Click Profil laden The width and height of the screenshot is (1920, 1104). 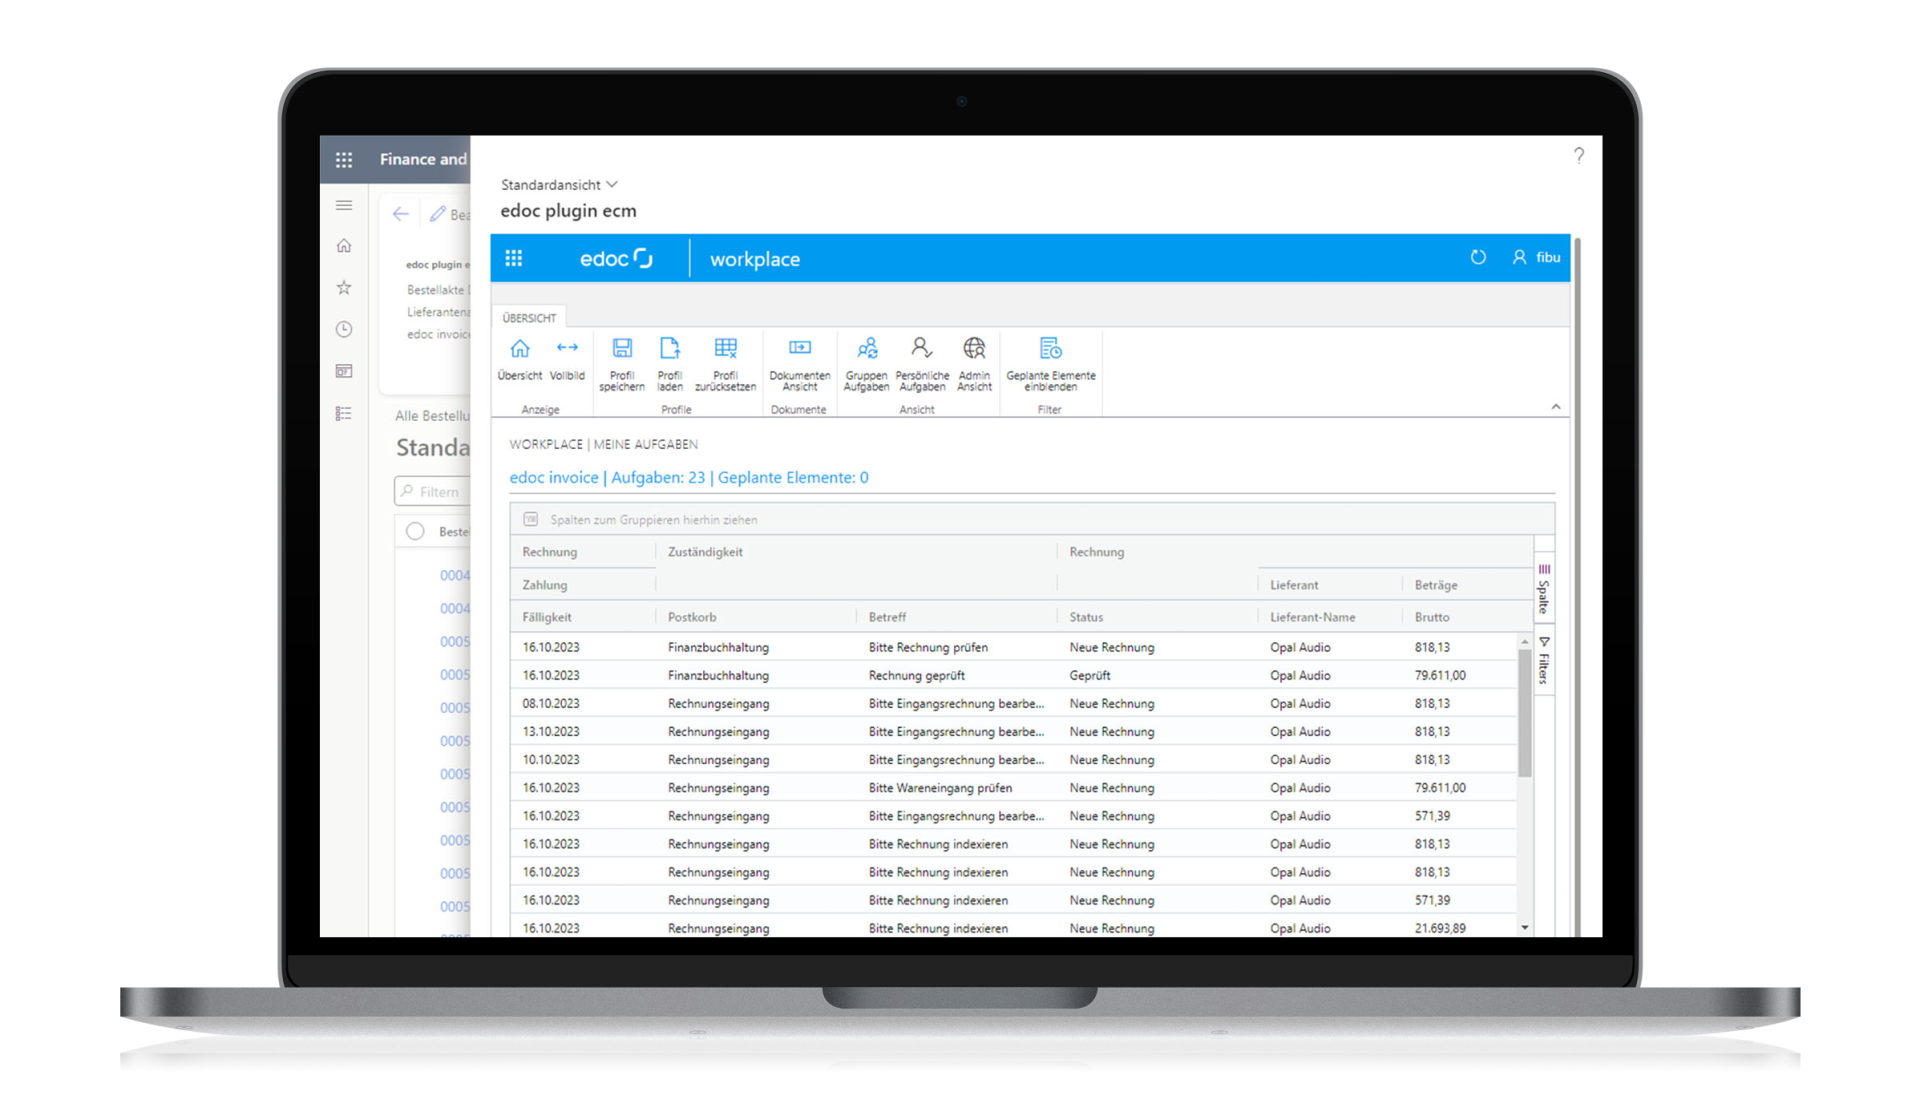click(x=670, y=365)
